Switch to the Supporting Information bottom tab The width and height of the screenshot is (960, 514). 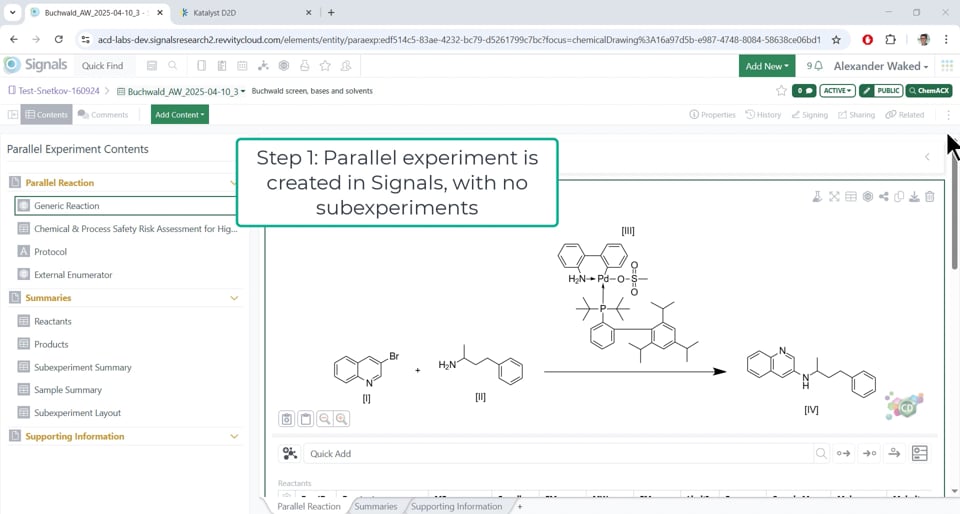[x=456, y=506]
